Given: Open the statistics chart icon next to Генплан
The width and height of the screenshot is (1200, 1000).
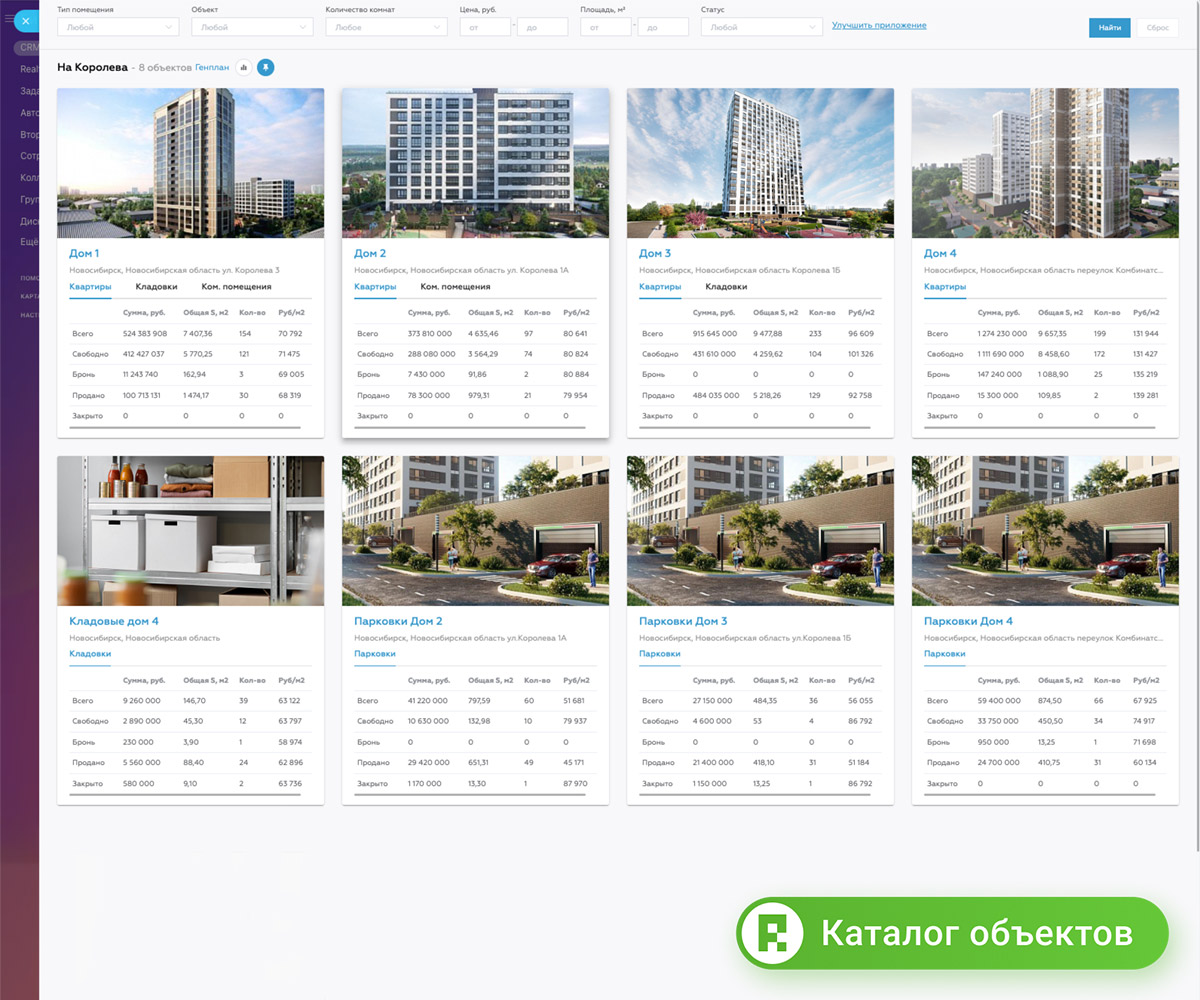Looking at the screenshot, I should click(243, 67).
